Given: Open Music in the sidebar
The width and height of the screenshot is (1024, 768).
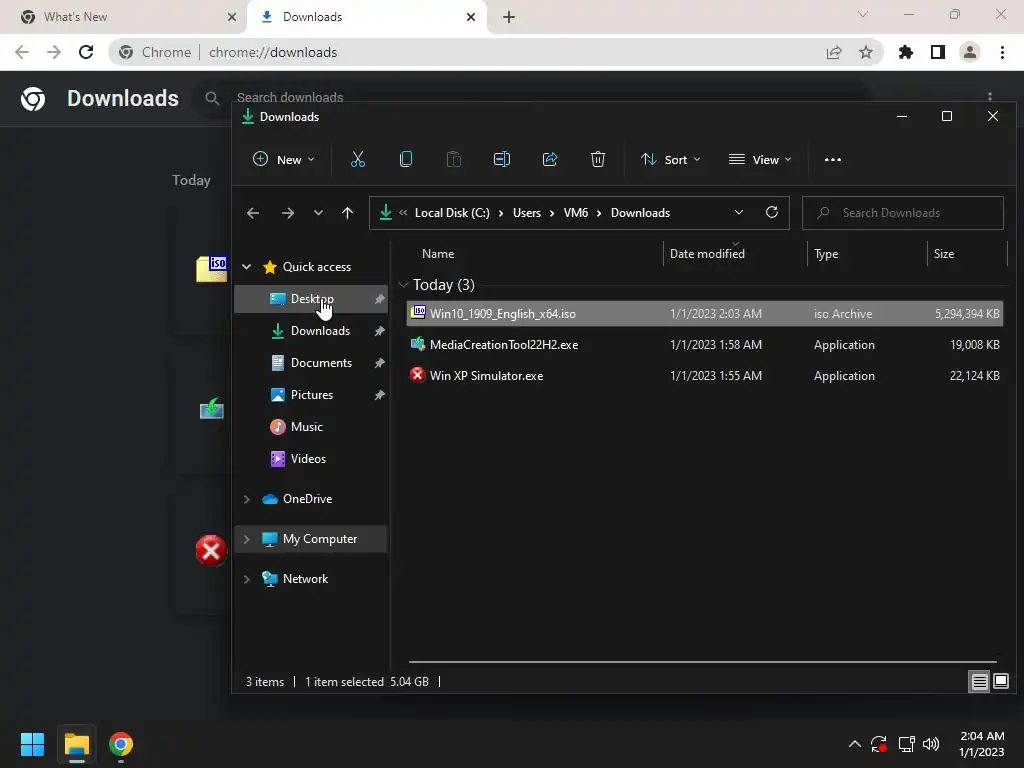Looking at the screenshot, I should (311, 427).
